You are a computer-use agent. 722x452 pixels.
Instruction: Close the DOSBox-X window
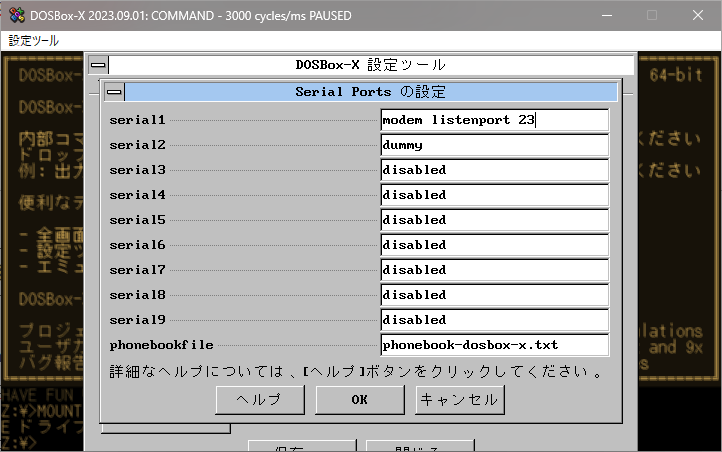(x=698, y=15)
